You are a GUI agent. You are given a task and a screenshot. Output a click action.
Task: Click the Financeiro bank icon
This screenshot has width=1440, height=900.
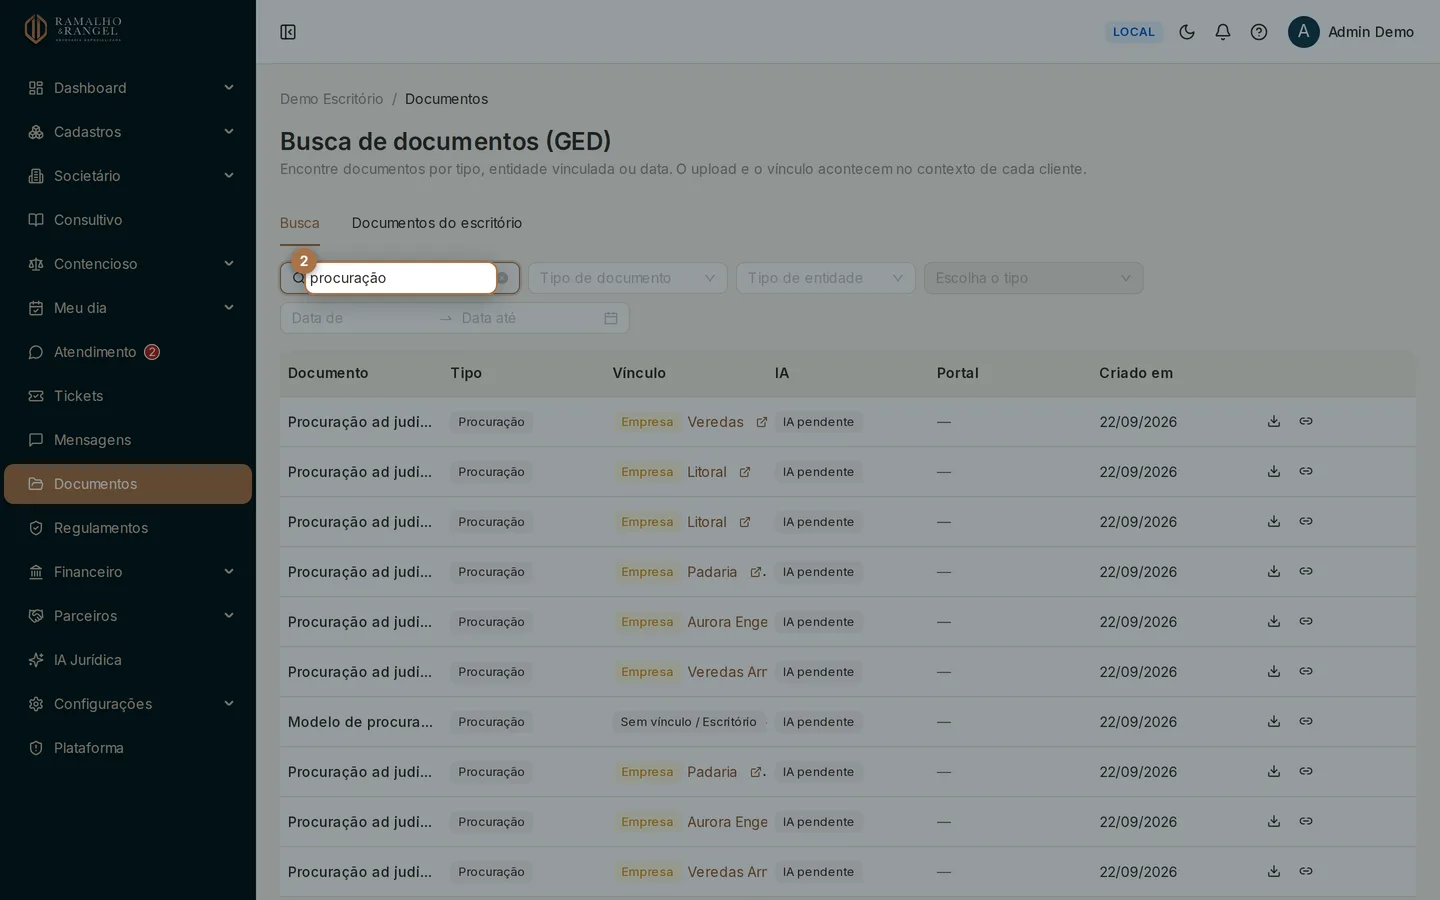point(36,572)
